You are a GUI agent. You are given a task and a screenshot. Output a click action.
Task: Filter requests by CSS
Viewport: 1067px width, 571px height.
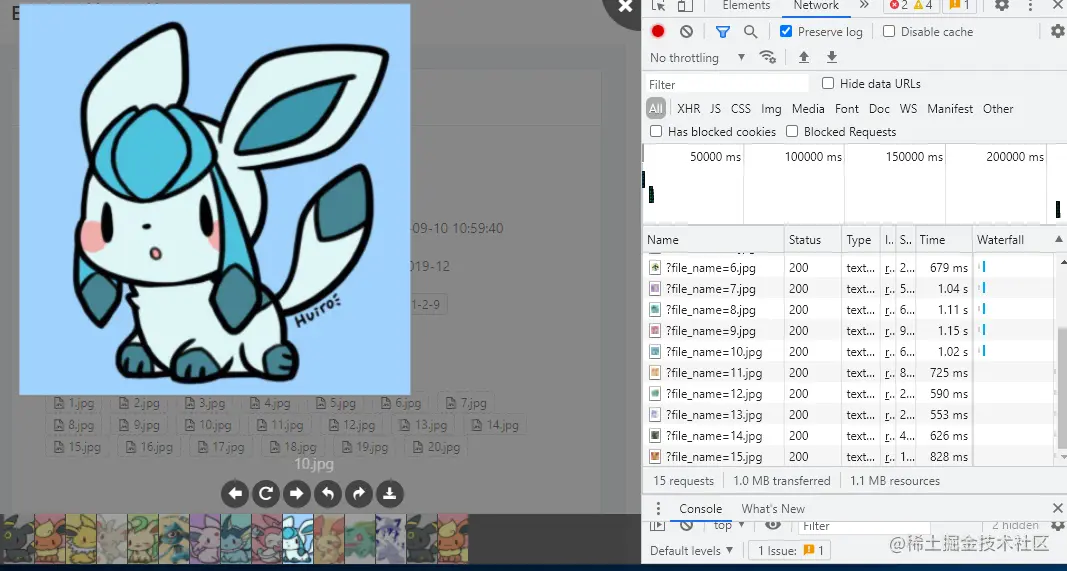click(741, 108)
